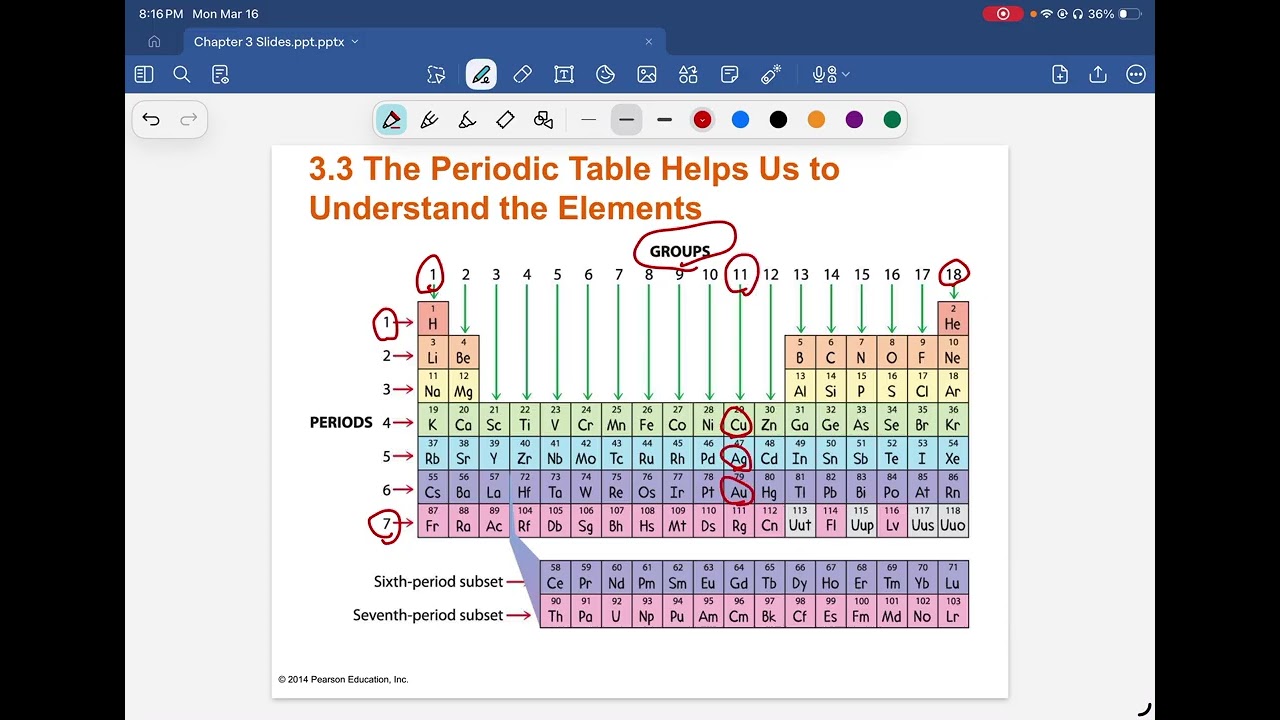Tap the Pearson Education copyright text
Screen dimensions: 1280x720
point(343,680)
